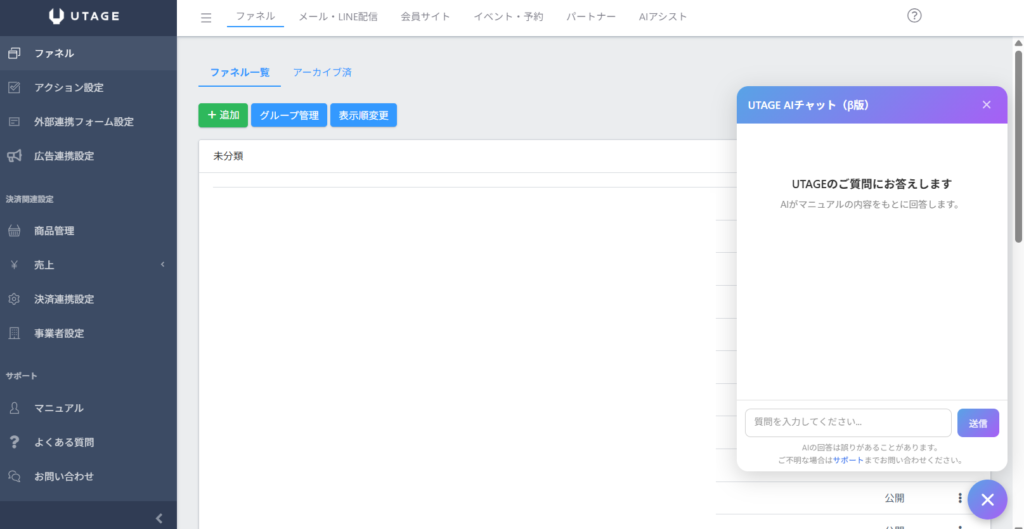Viewport: 1024px width, 529px height.
Task: Click the 表示順変更 button
Action: 363,115
